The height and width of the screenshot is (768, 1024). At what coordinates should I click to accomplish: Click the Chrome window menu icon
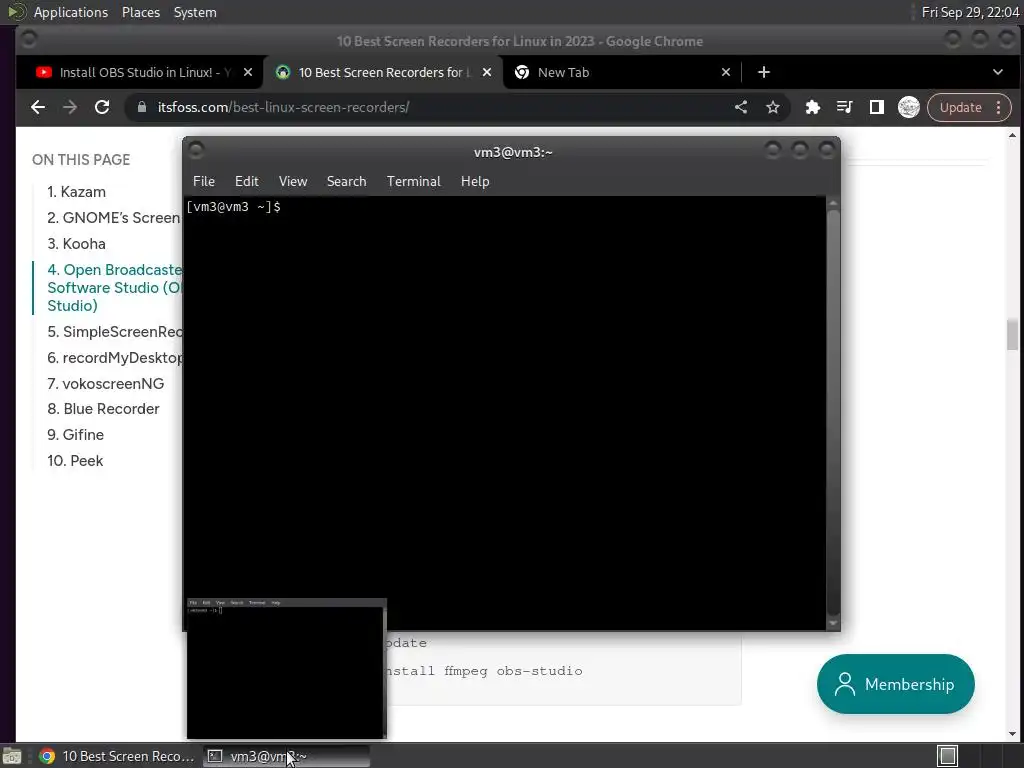click(29, 40)
